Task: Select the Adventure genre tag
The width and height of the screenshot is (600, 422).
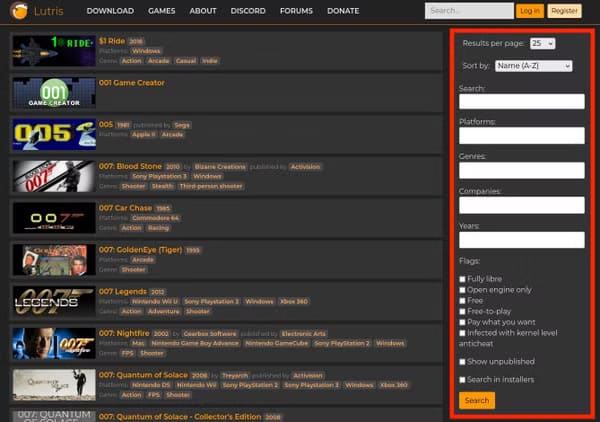Action: pyautogui.click(x=163, y=311)
